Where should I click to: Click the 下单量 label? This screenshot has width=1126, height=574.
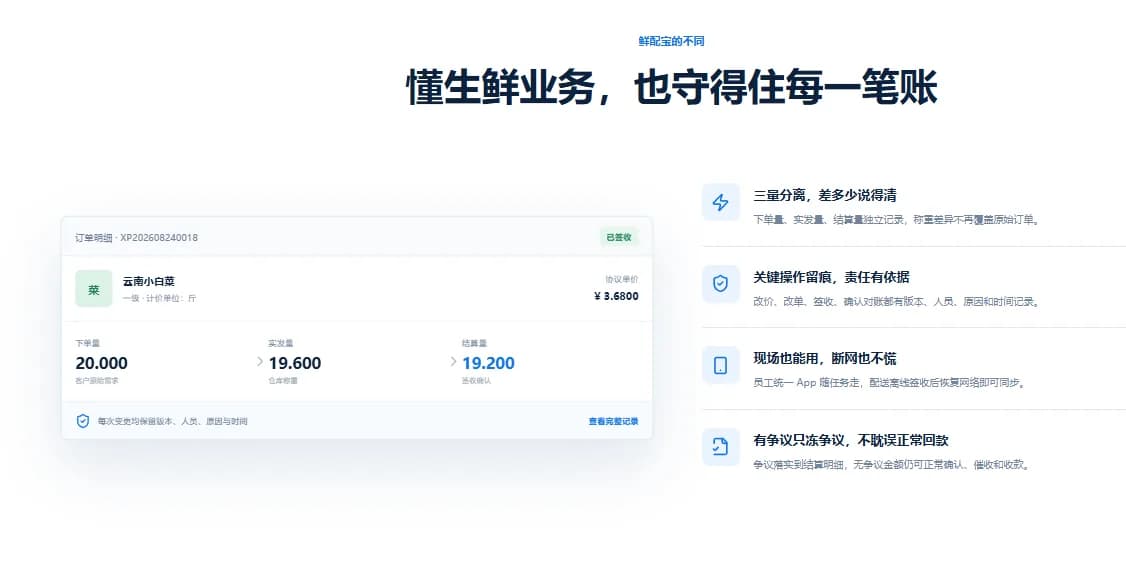point(88,343)
